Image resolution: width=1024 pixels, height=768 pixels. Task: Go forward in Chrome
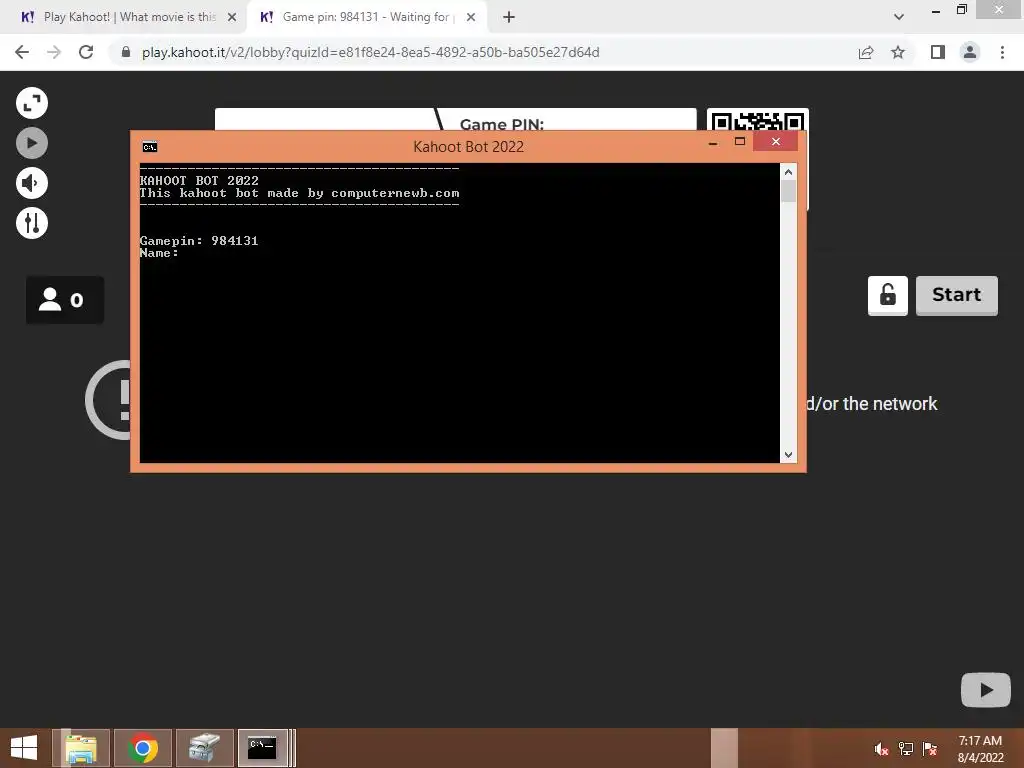coord(54,52)
